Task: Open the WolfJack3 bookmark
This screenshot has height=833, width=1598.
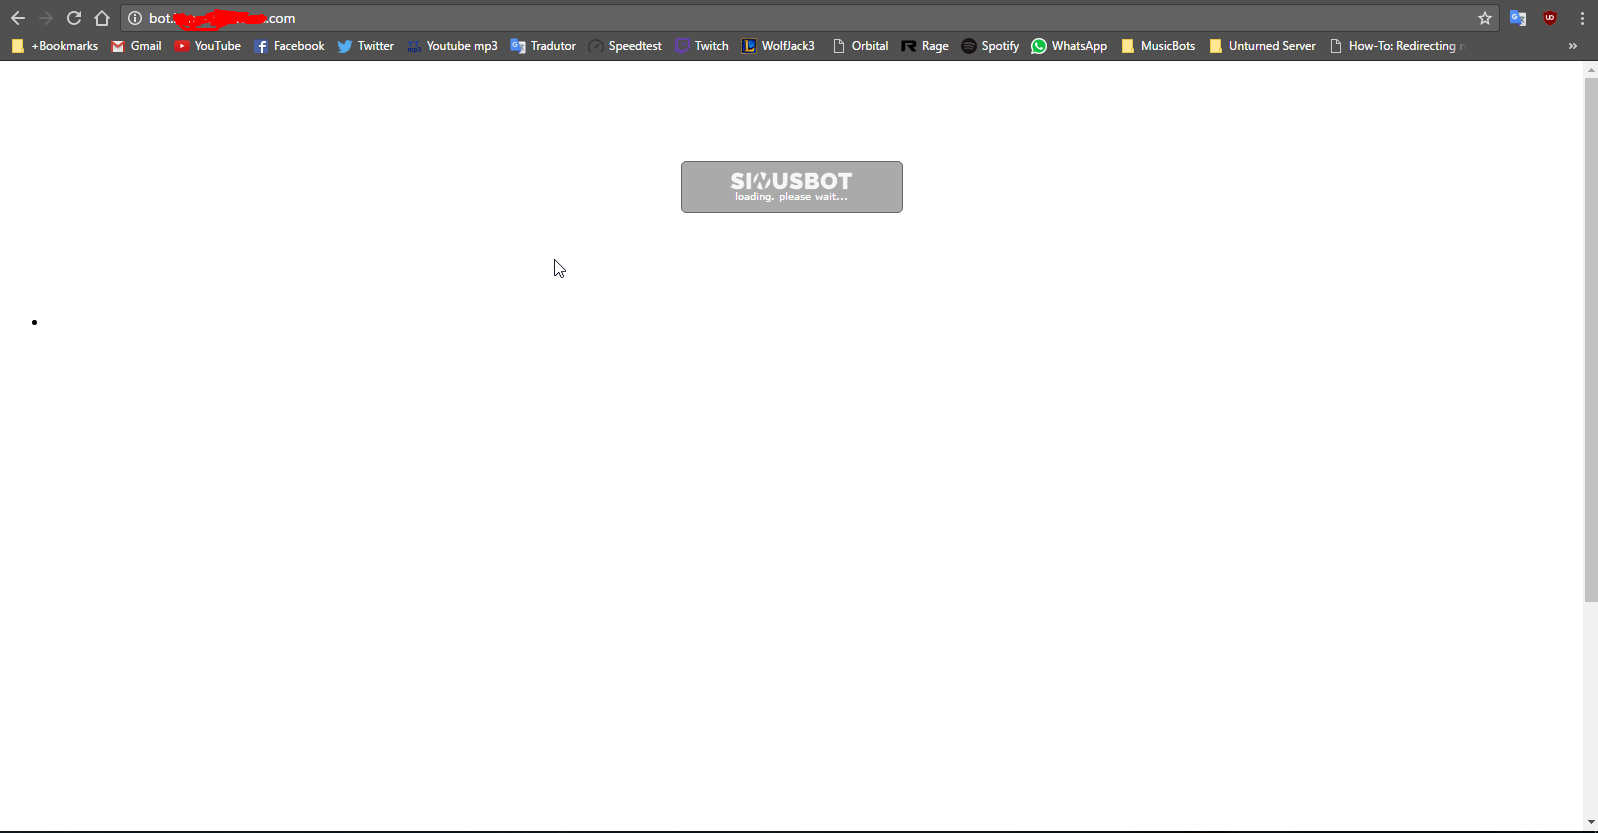Action: pos(778,46)
